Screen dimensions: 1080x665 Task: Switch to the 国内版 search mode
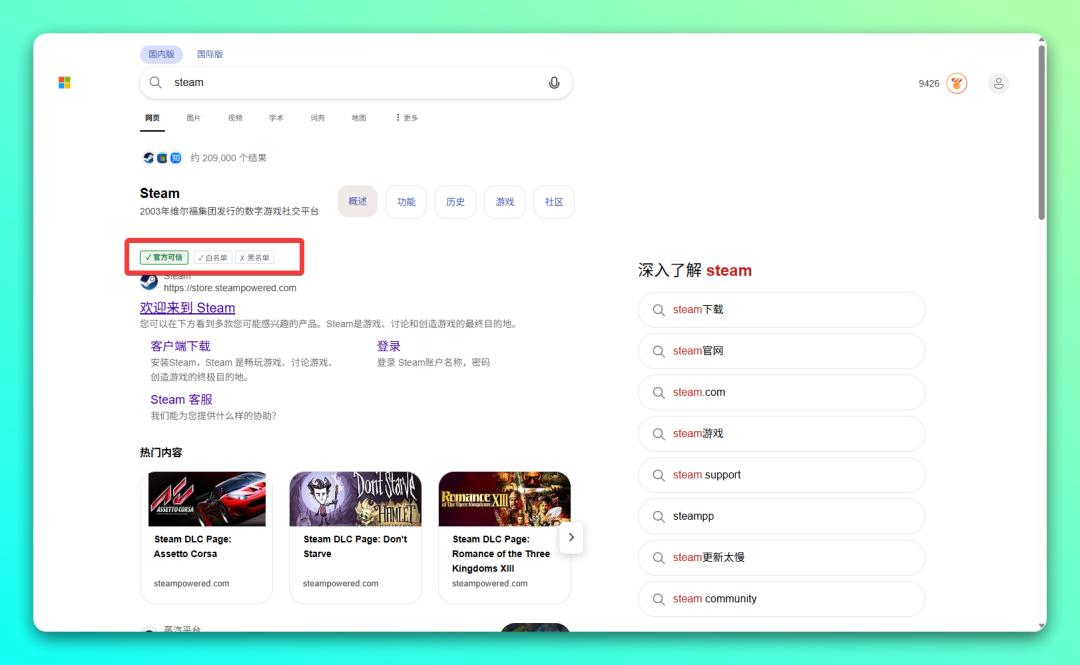161,54
